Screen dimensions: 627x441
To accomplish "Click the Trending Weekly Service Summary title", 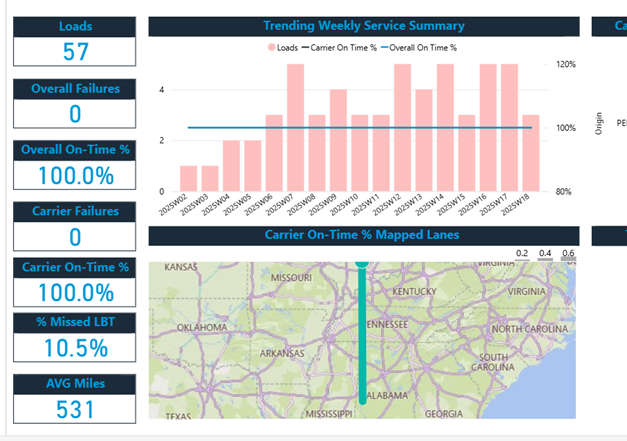I will click(x=364, y=26).
